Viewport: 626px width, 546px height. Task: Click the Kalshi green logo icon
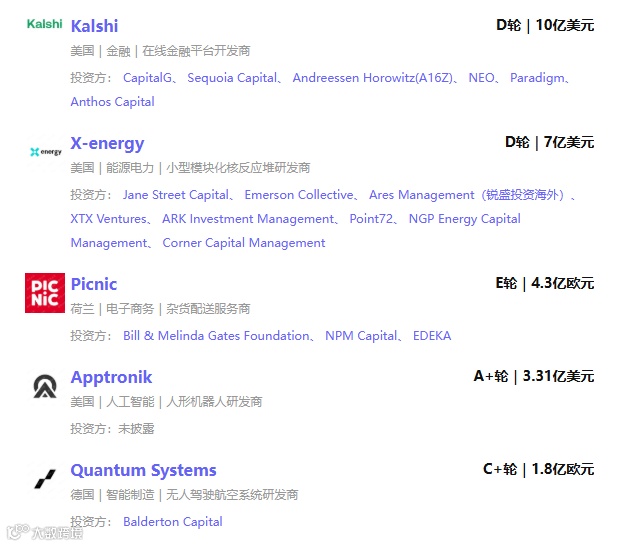click(44, 24)
